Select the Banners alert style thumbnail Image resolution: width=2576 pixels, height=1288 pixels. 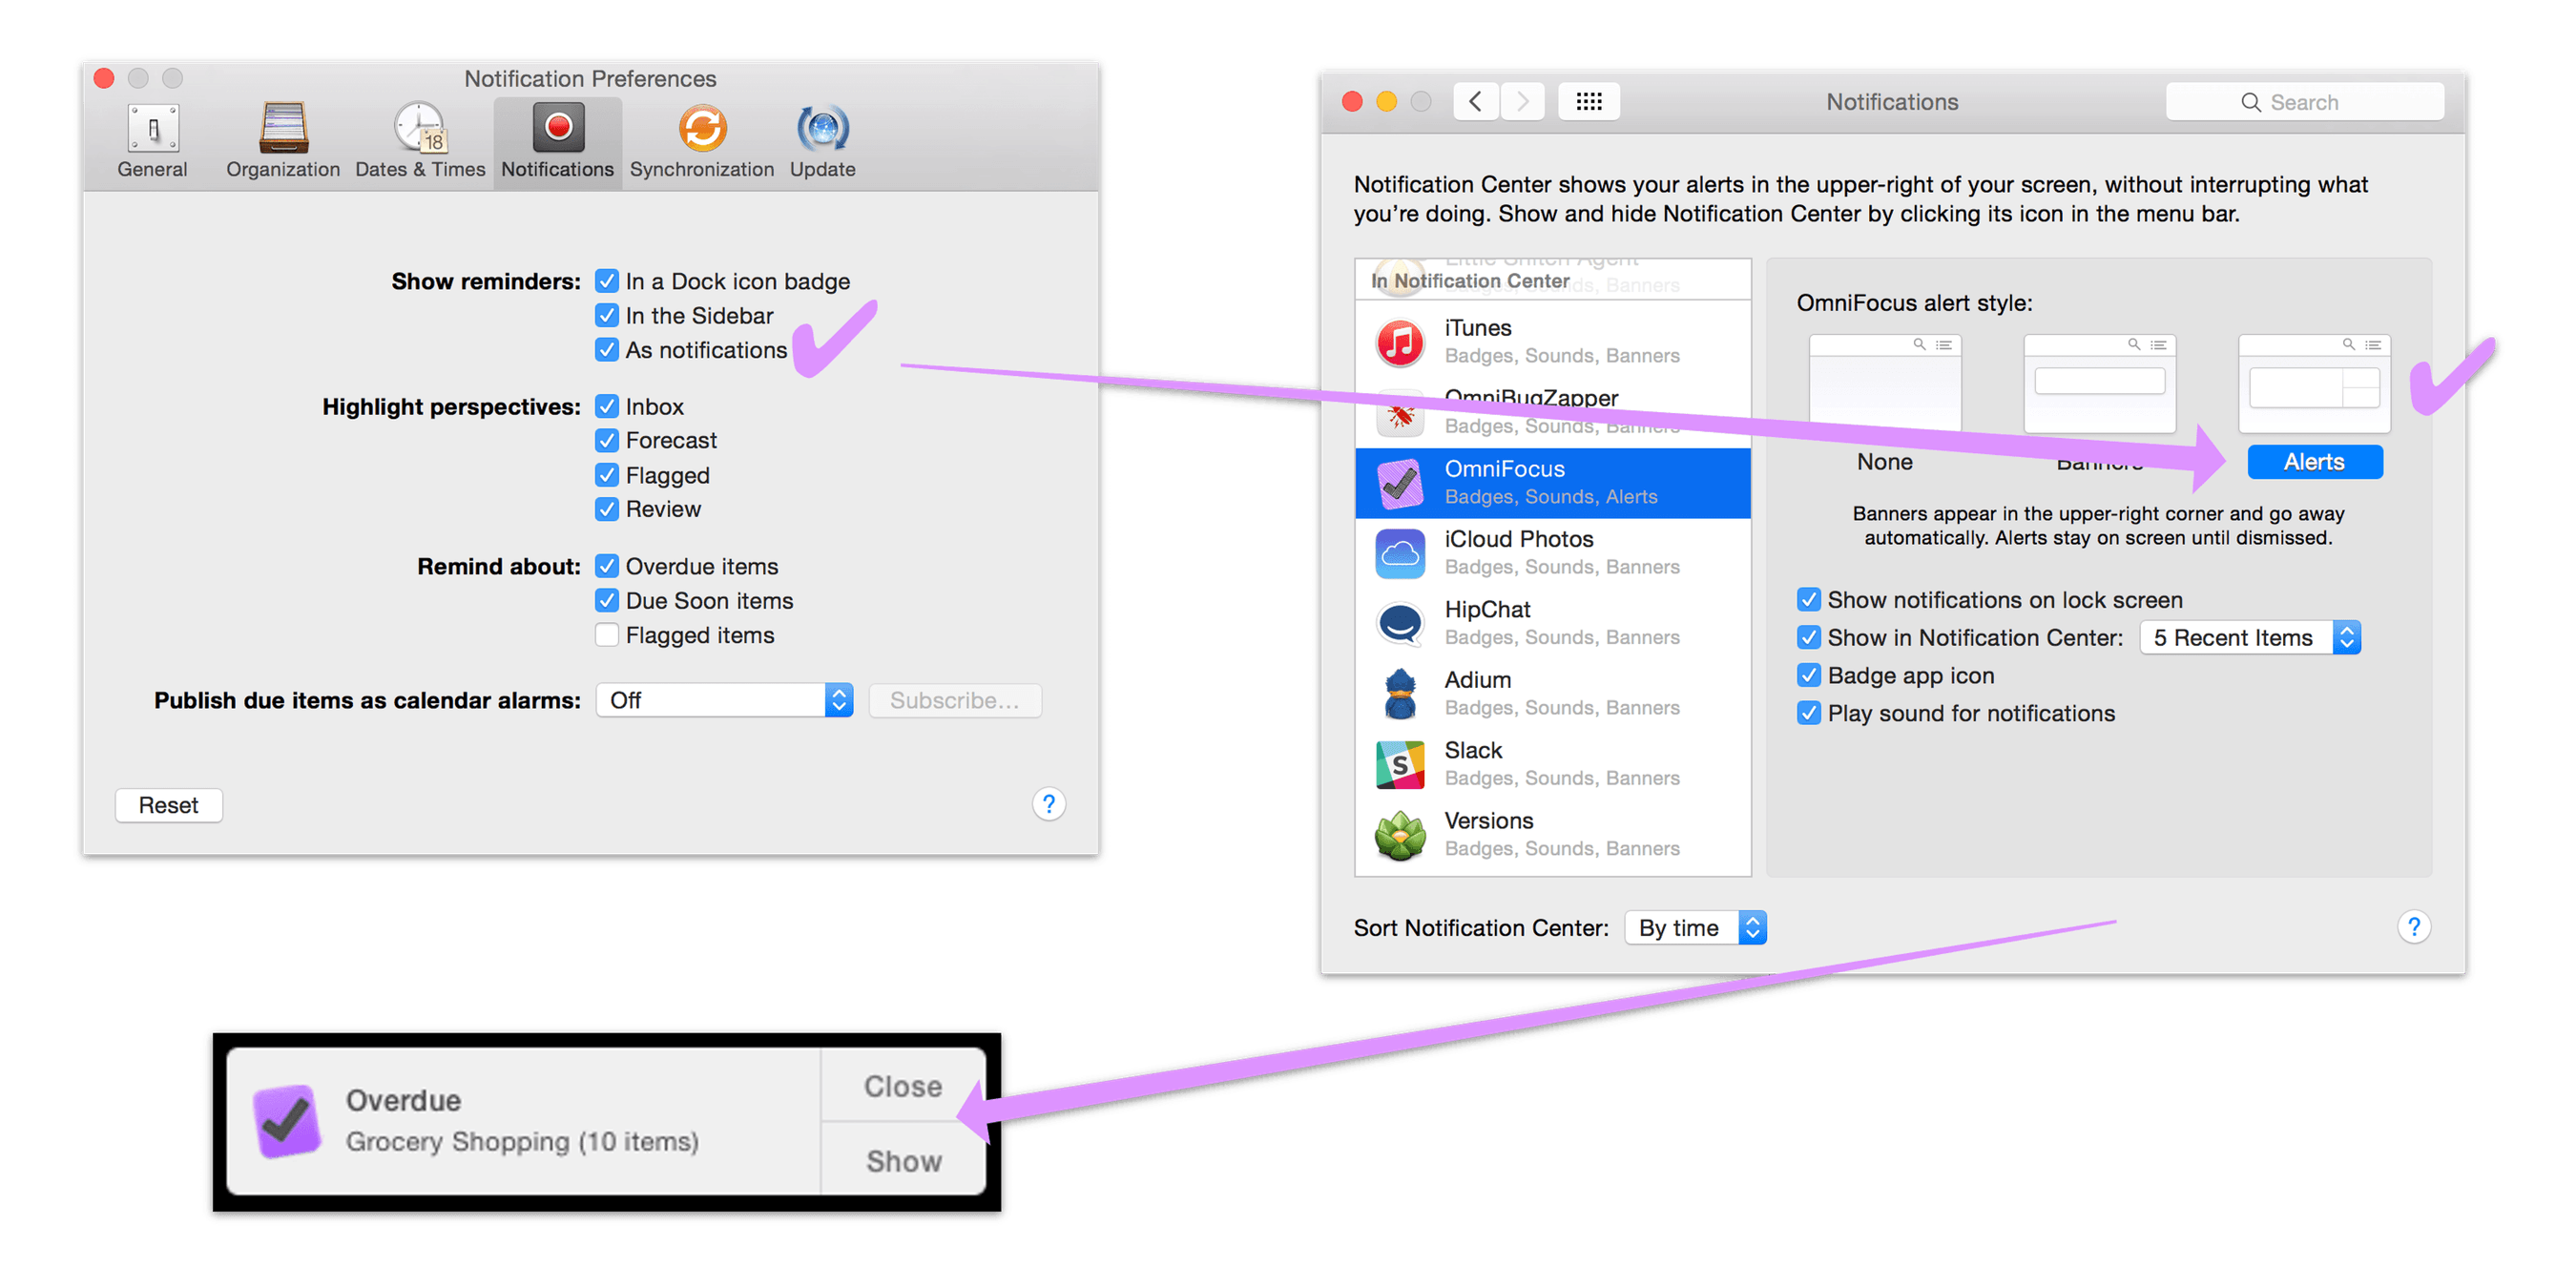pyautogui.click(x=2099, y=384)
